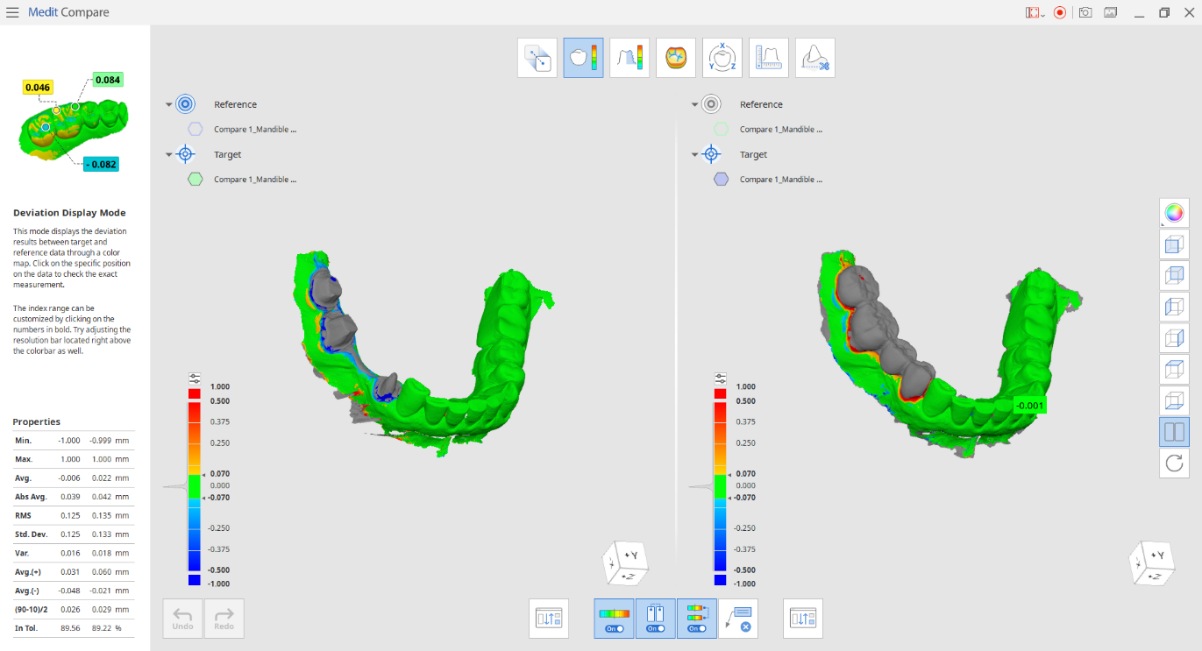
Task: Turn off the color bar display toggle
Action: (x=614, y=619)
